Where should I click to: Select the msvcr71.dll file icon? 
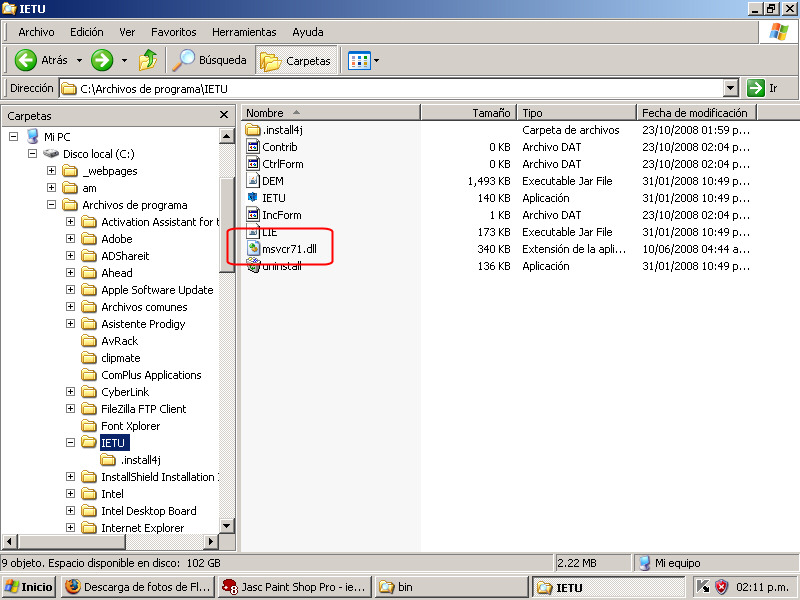254,249
